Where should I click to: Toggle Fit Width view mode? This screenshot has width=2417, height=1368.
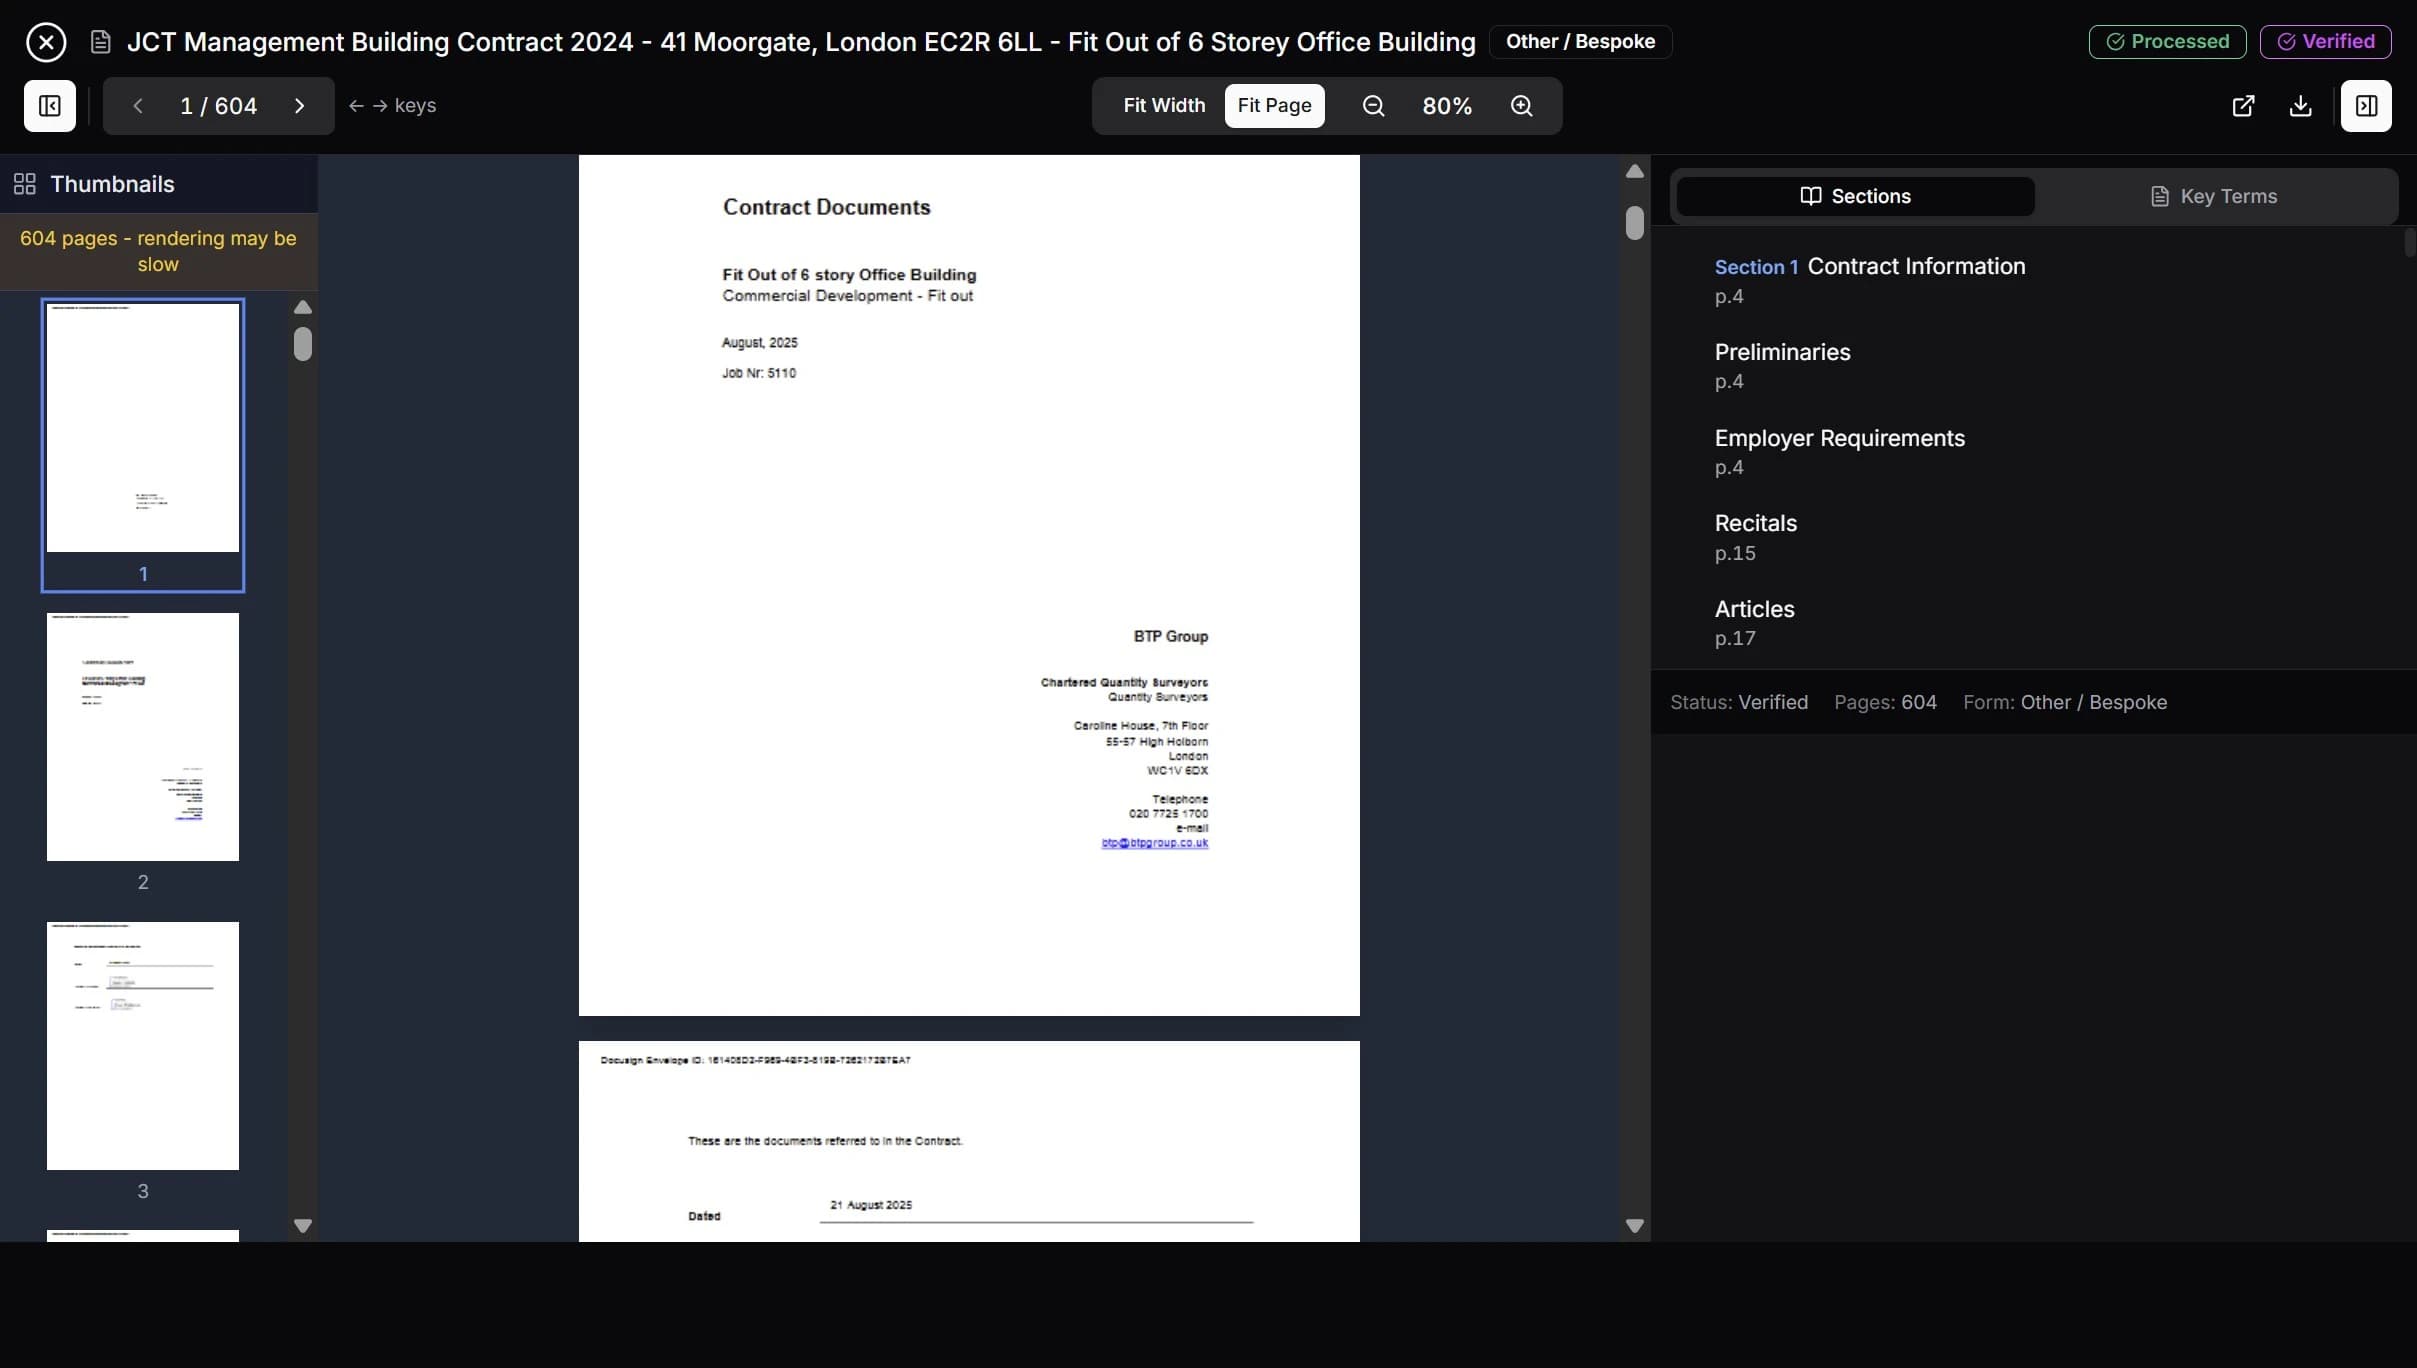coord(1162,105)
